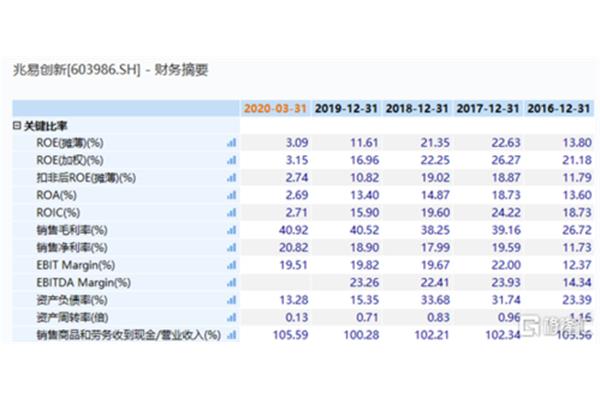Click the 21.35 value under 2018-12-31

(x=435, y=143)
